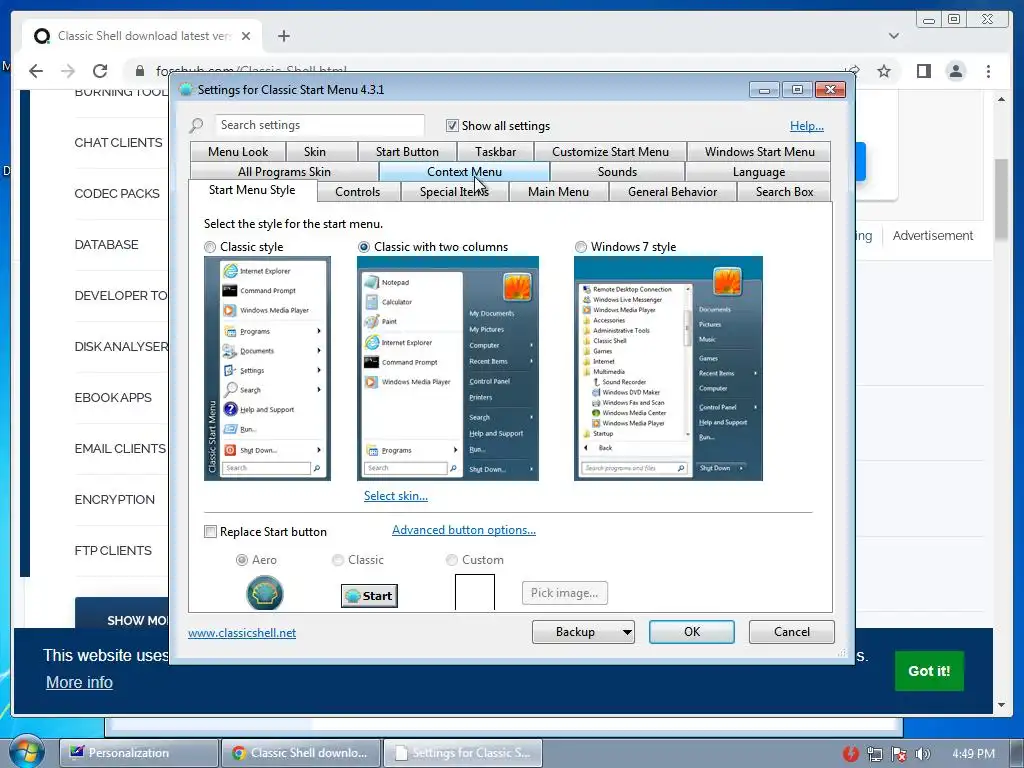Toggle Show all settings checkbox
The width and height of the screenshot is (1024, 768).
click(452, 125)
